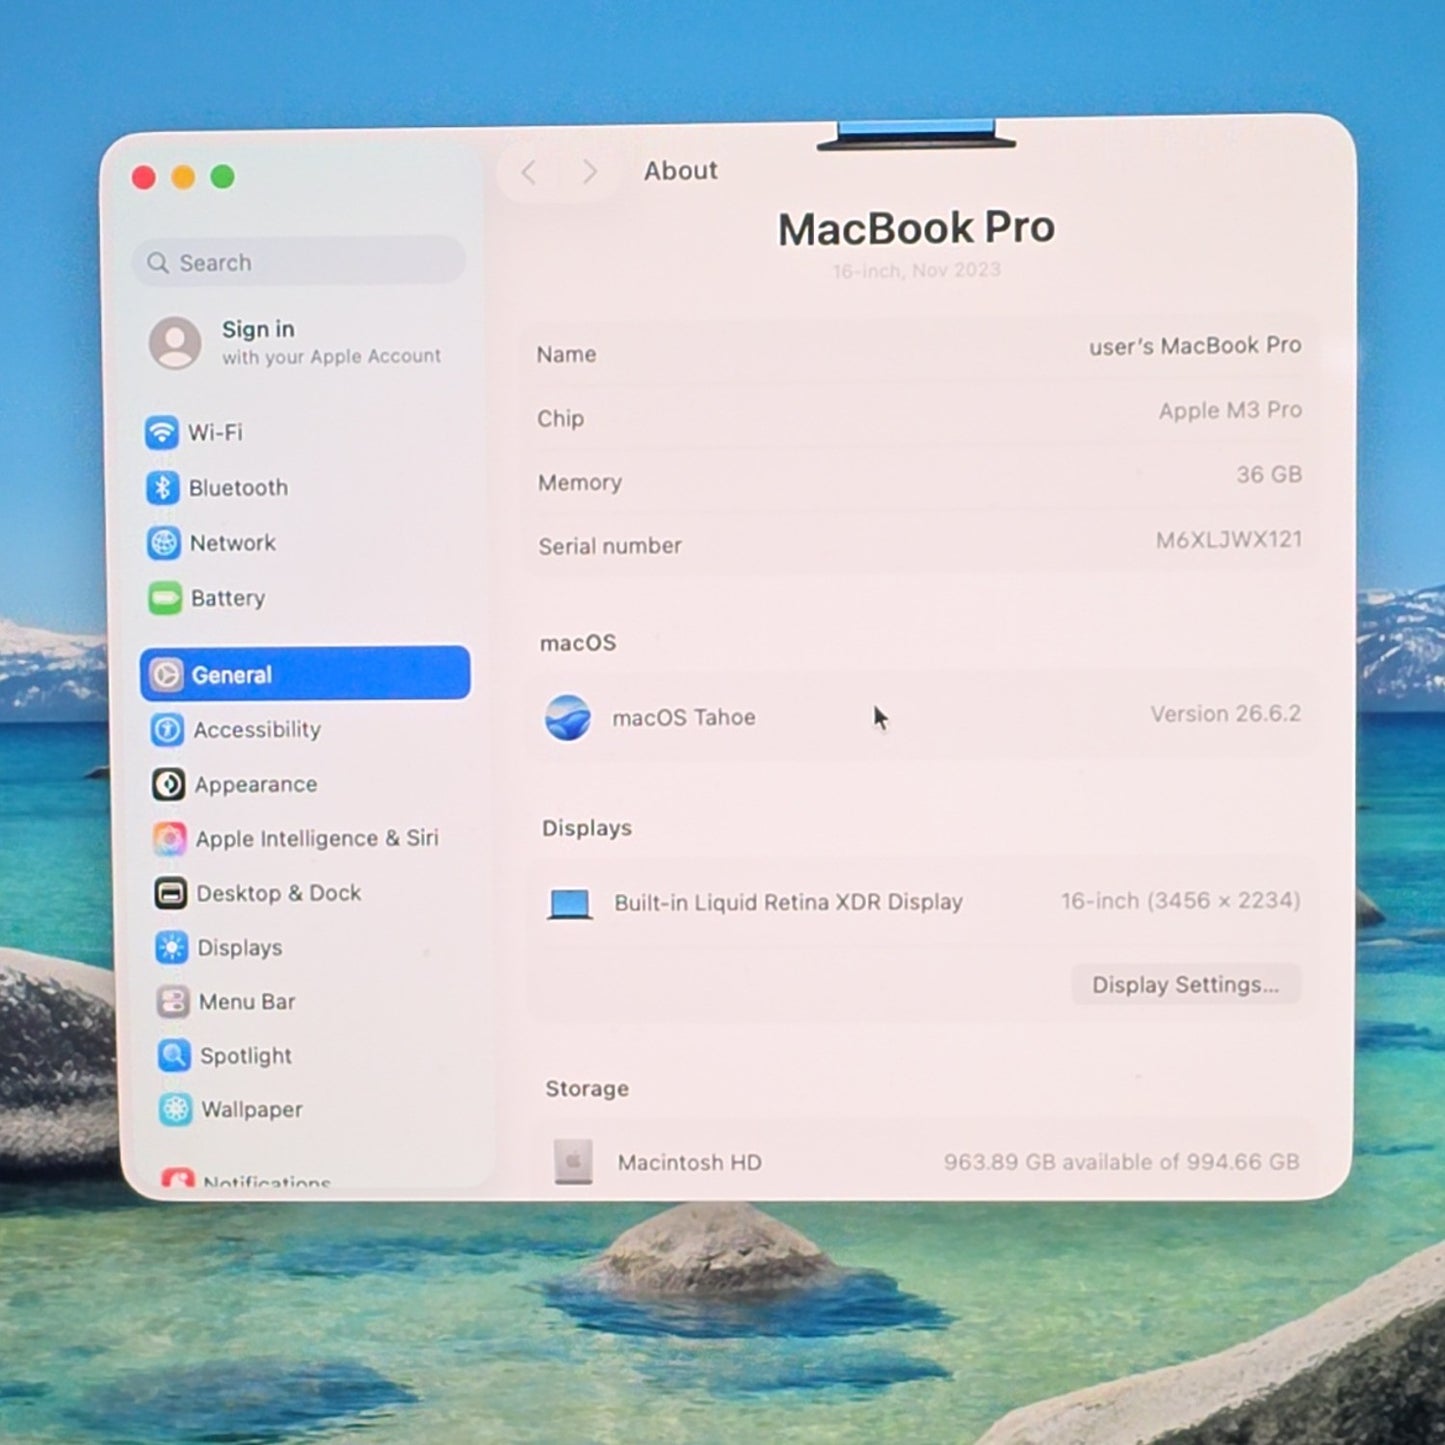Open Notifications icon in sidebar
The width and height of the screenshot is (1445, 1445).
point(178,1179)
